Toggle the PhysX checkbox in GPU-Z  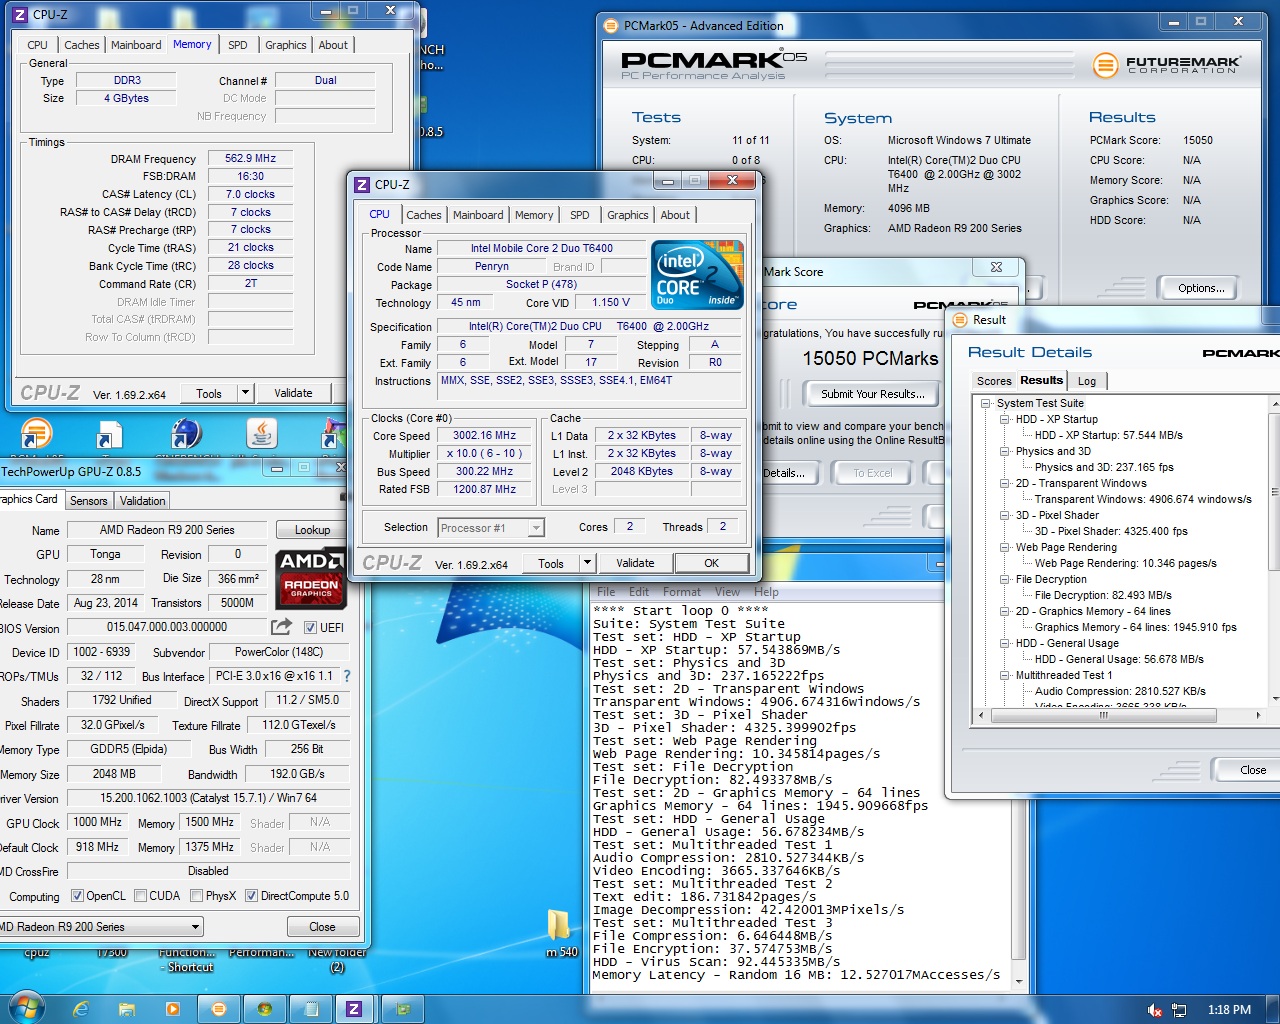click(x=197, y=896)
